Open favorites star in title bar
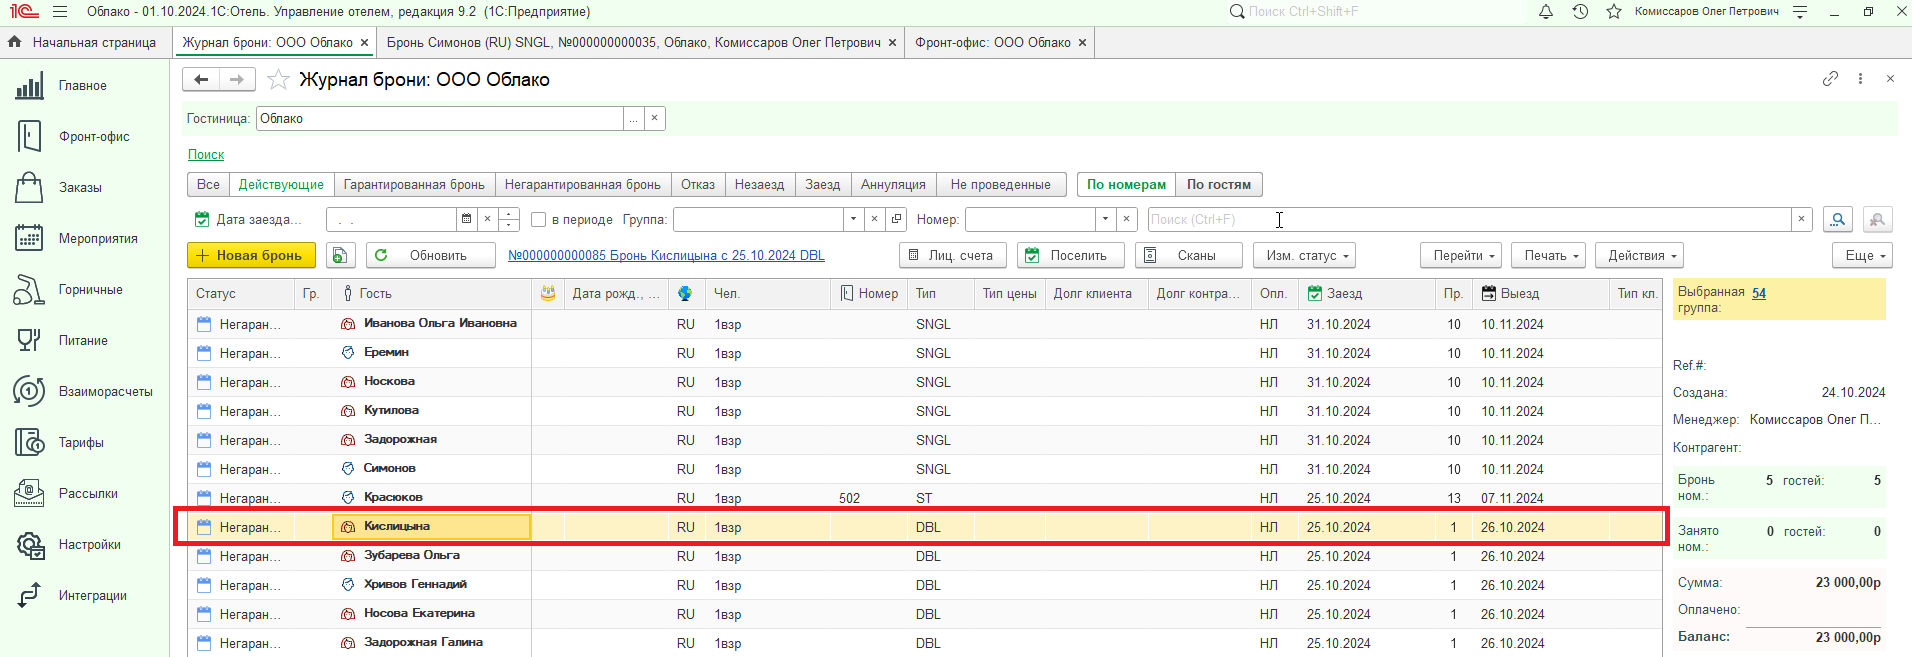Screen dimensions: 1912x657 pos(1614,12)
